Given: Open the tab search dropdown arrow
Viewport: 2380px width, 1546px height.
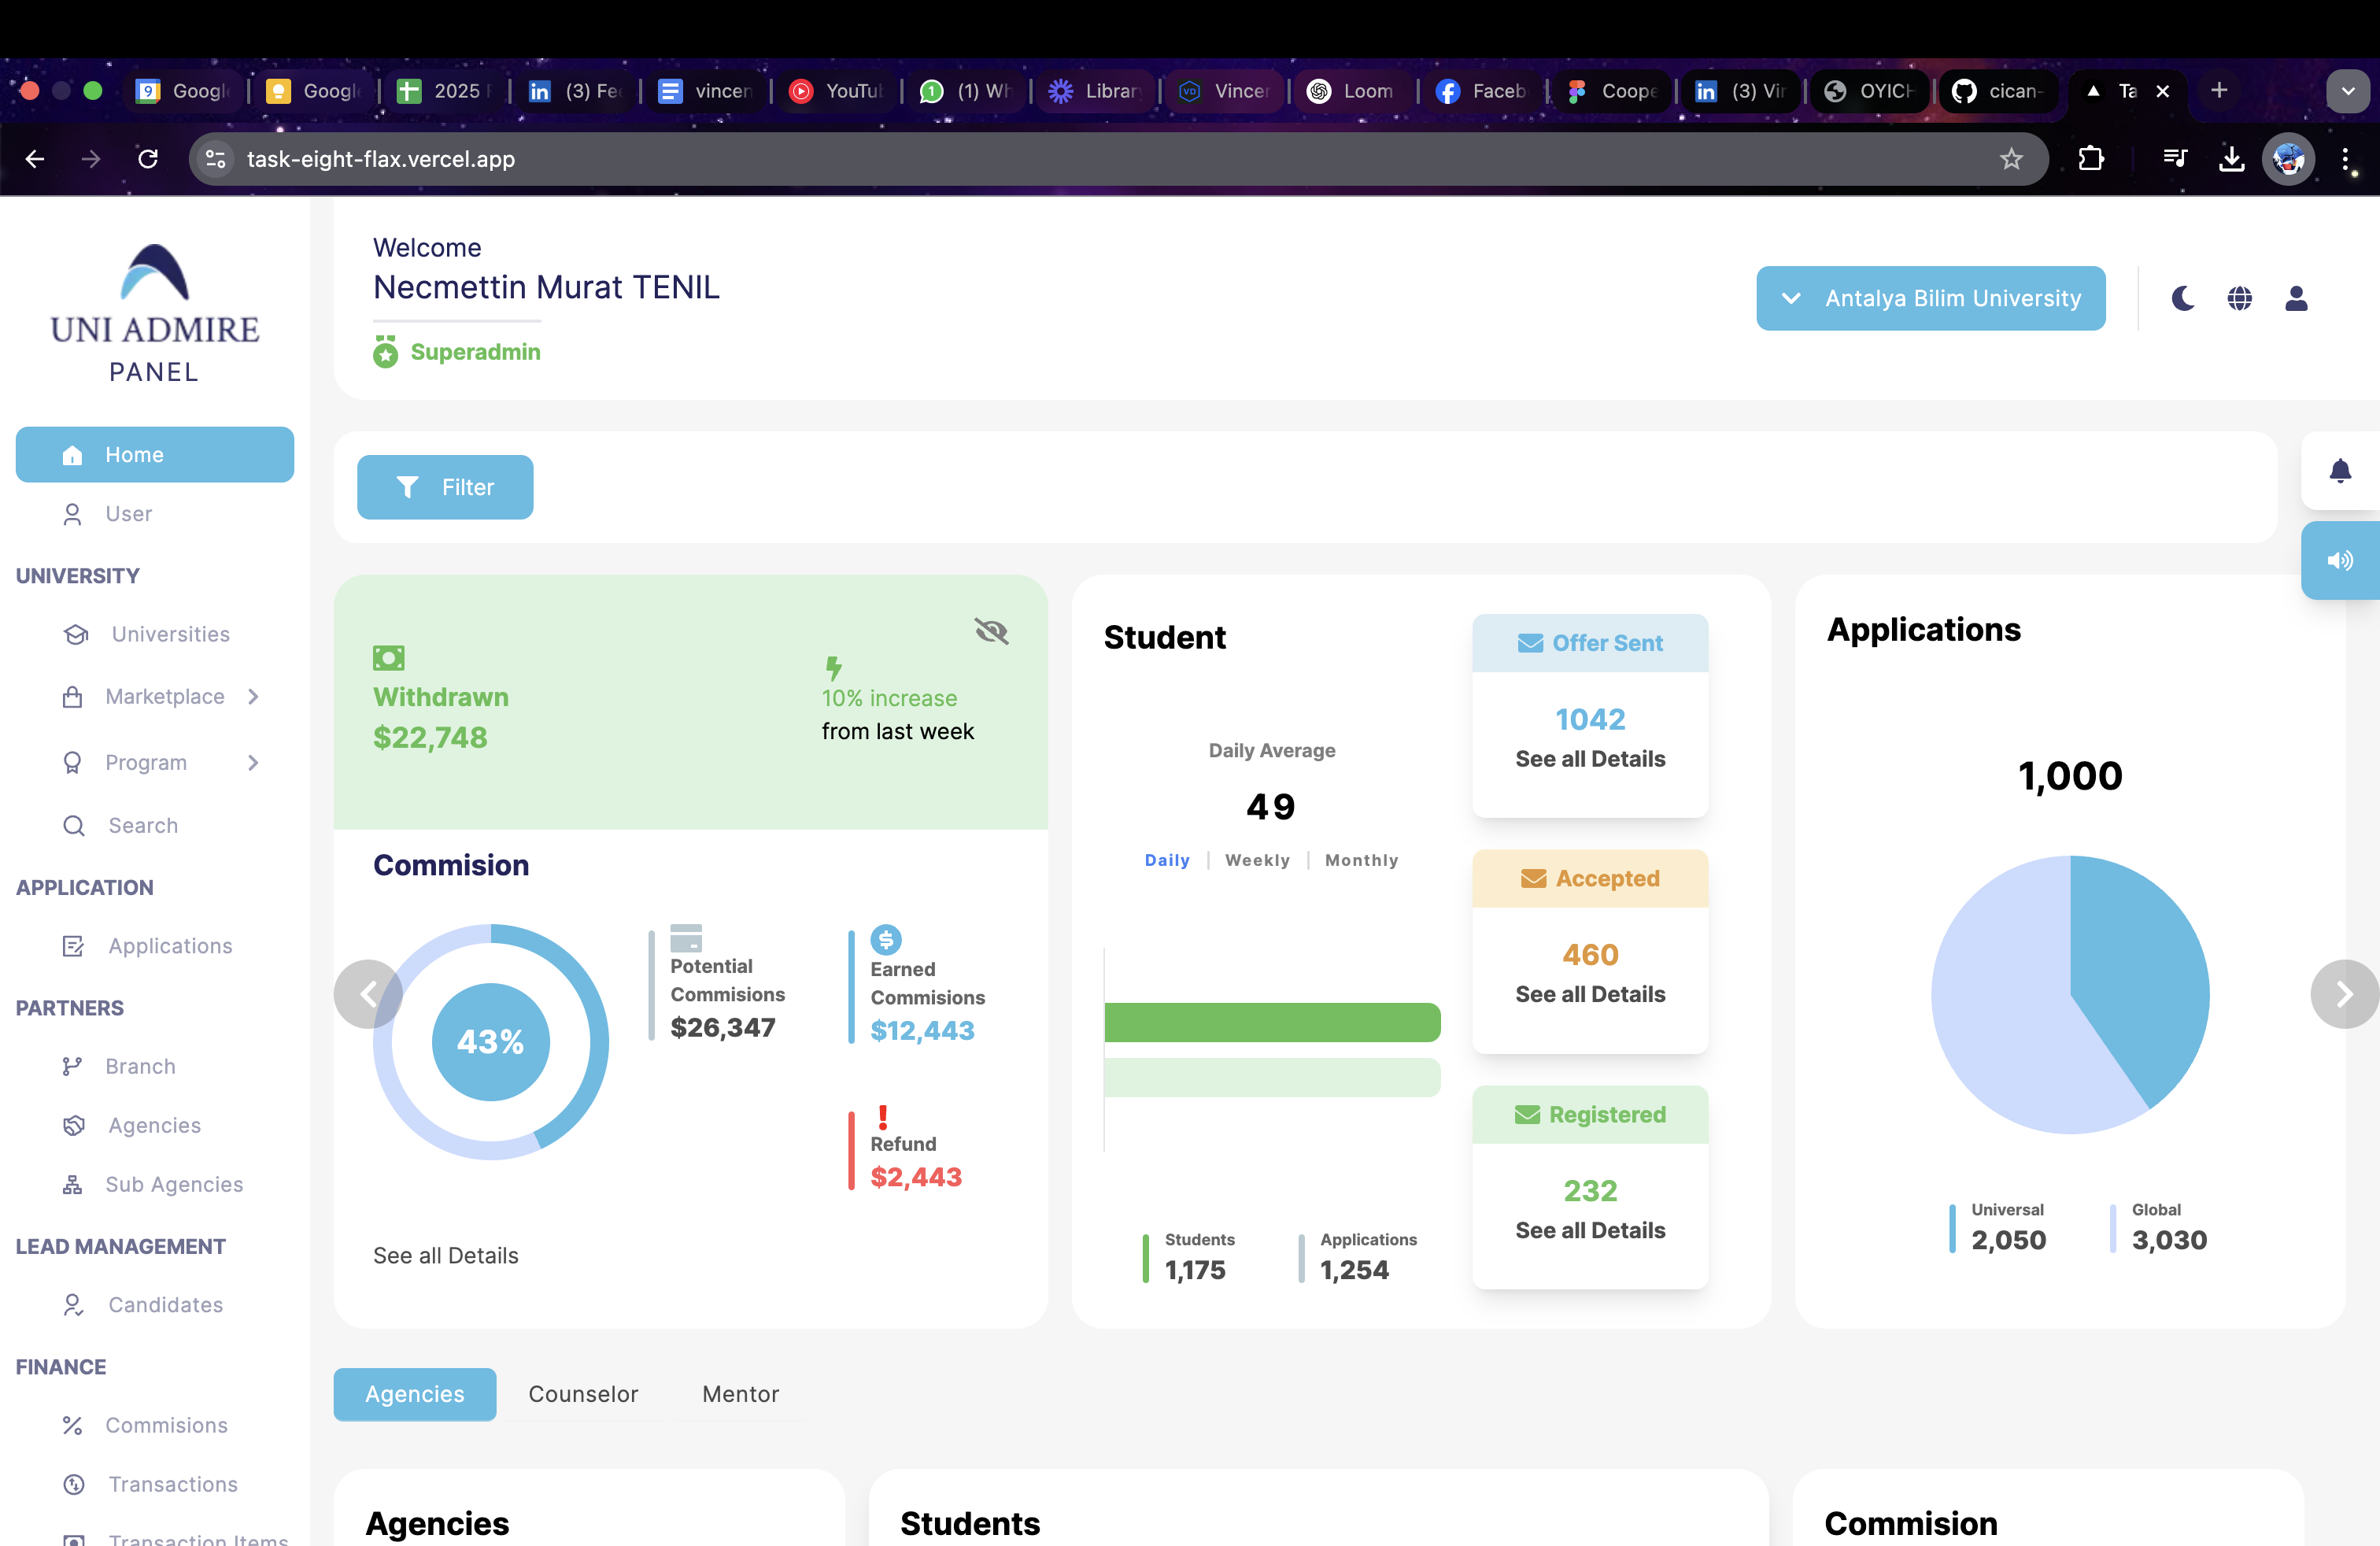Looking at the screenshot, I should coord(2347,91).
